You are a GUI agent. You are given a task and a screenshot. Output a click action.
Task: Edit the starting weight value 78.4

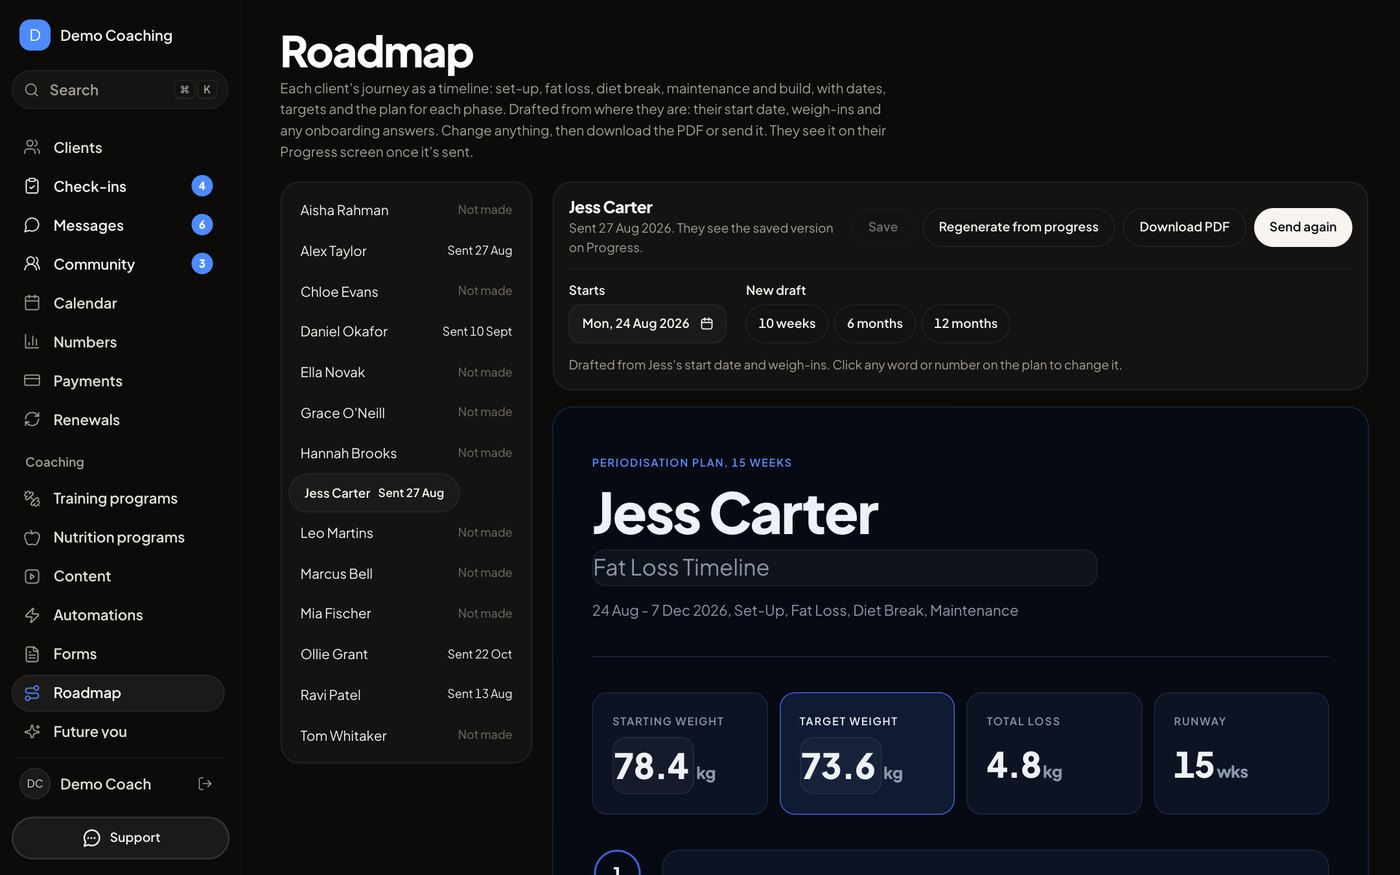[652, 766]
